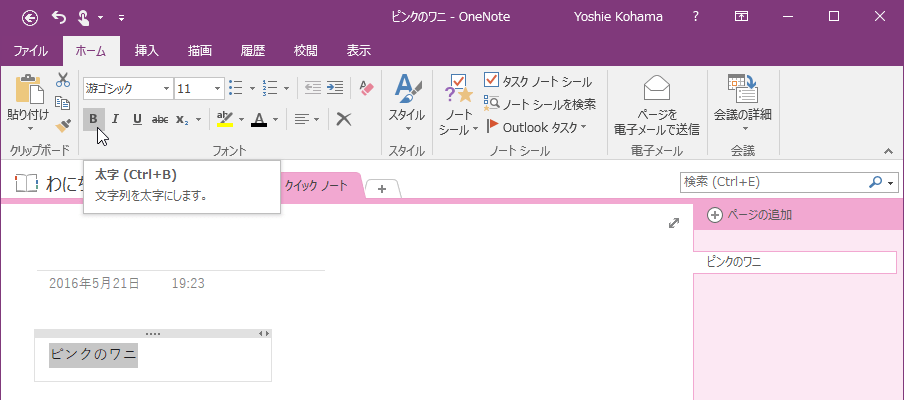Apply subscript with the x₂ button
The image size is (904, 400).
point(183,119)
